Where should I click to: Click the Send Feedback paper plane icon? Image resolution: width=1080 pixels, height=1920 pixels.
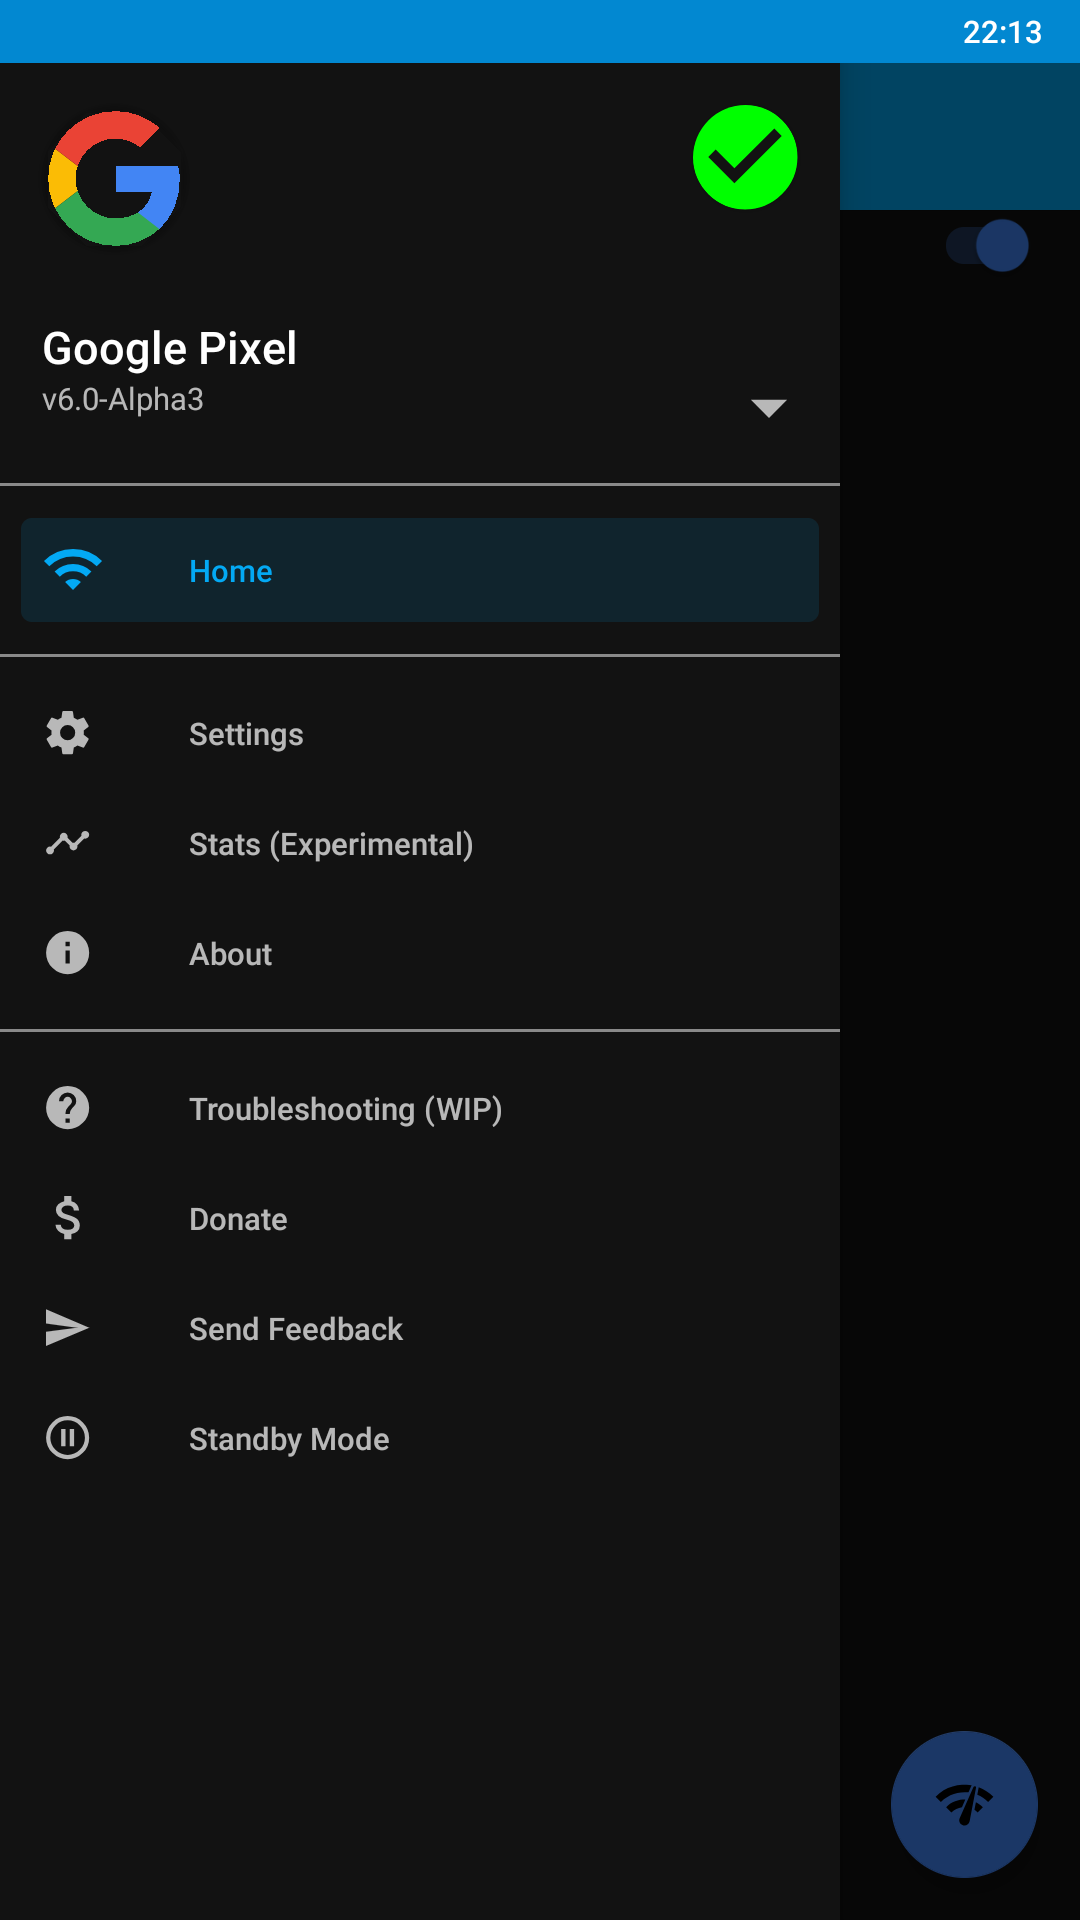click(68, 1328)
